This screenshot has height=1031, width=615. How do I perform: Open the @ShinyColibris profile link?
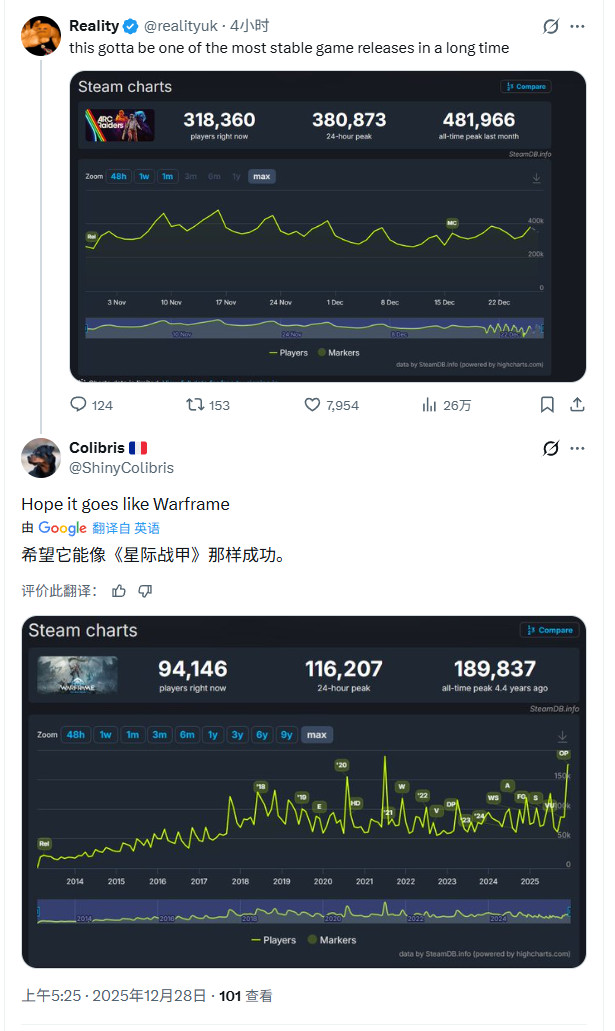[x=121, y=467]
